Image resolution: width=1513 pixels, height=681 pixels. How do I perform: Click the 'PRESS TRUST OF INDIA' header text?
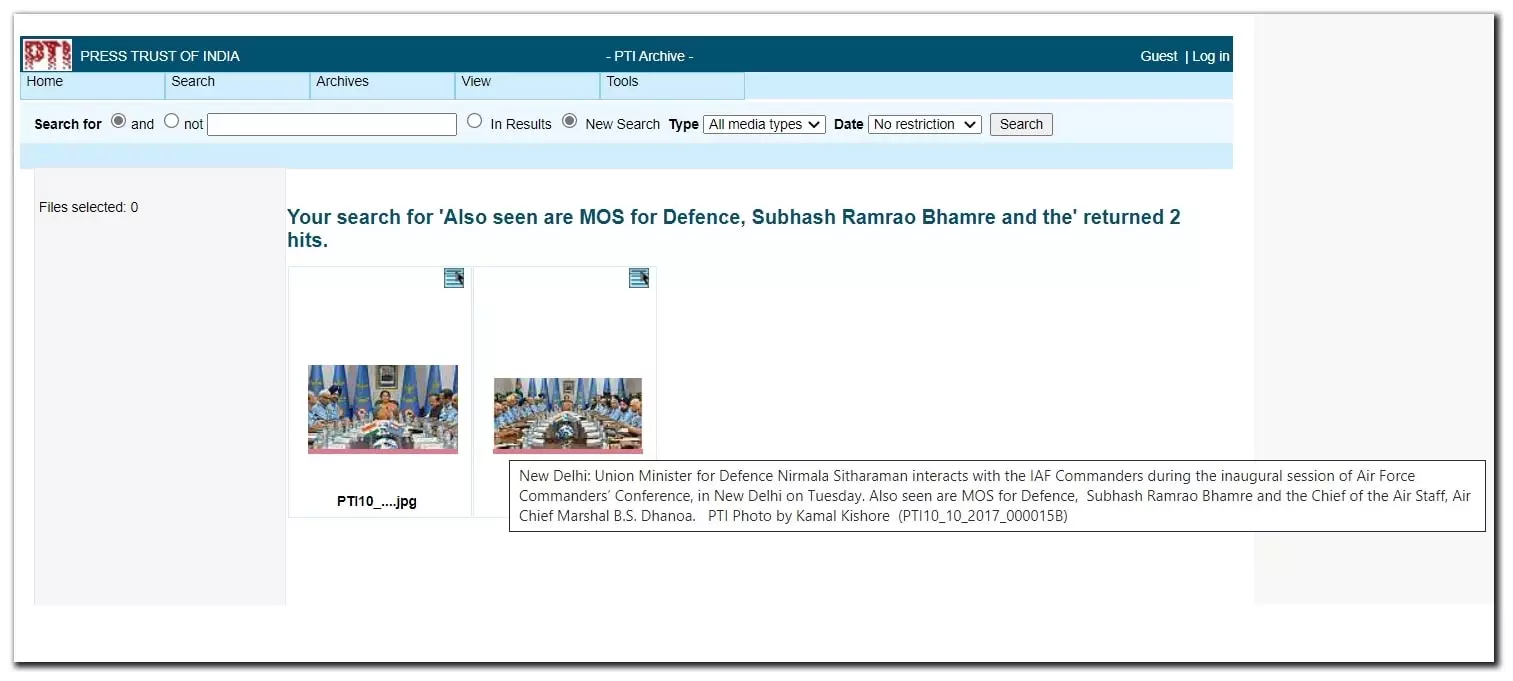[160, 56]
